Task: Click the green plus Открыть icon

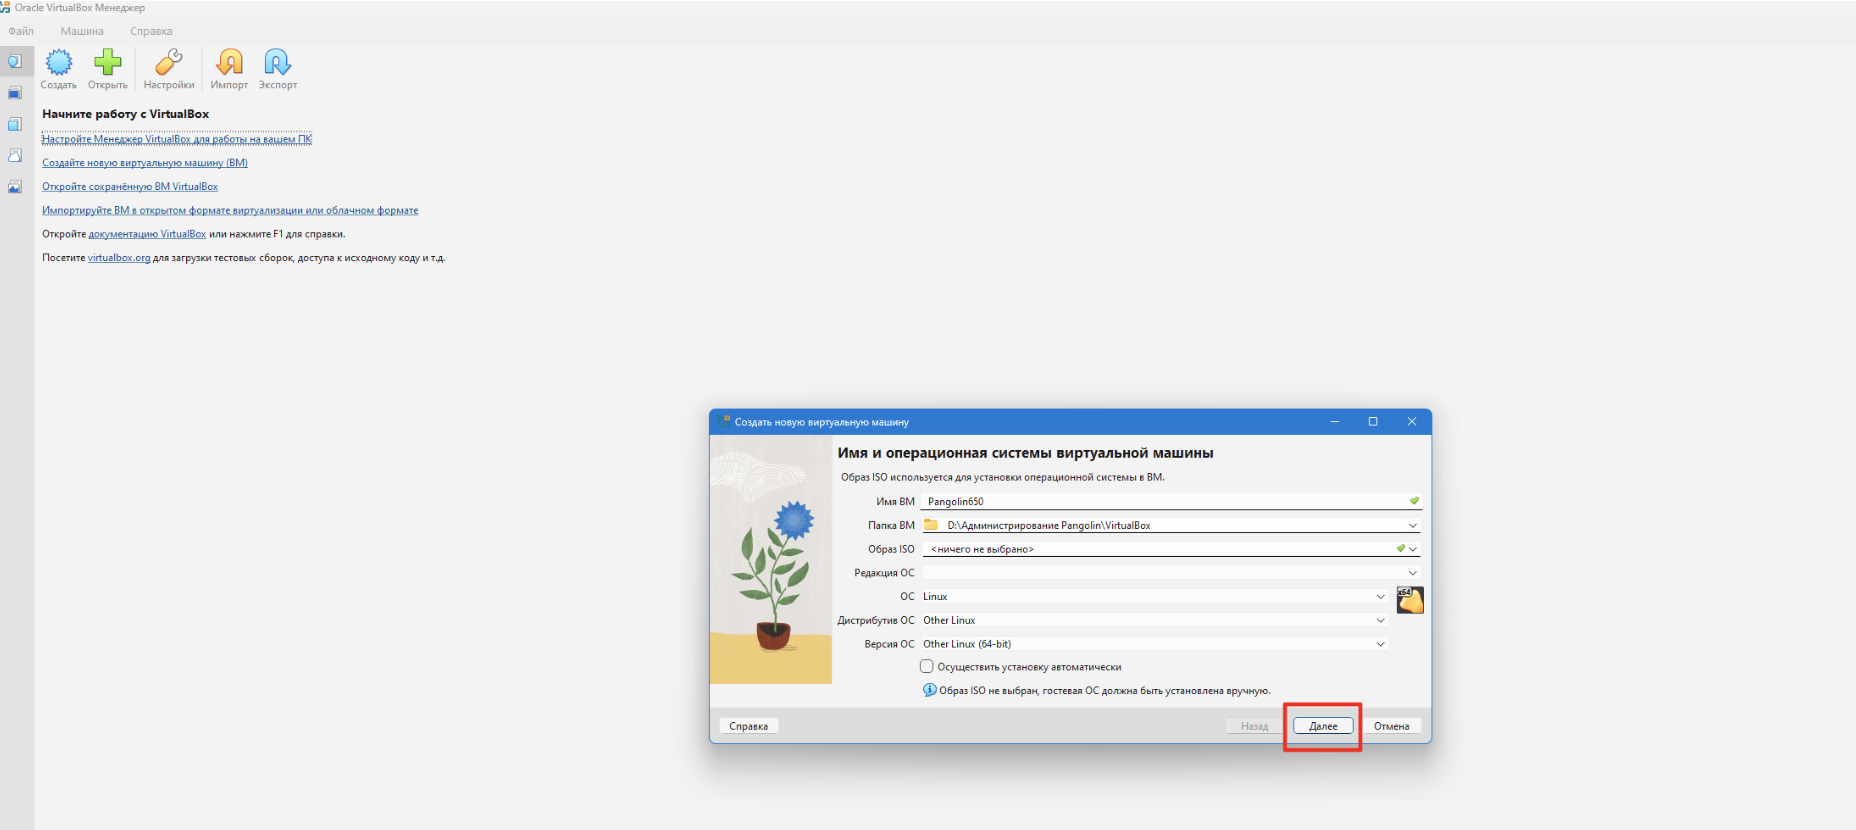Action: (x=108, y=63)
